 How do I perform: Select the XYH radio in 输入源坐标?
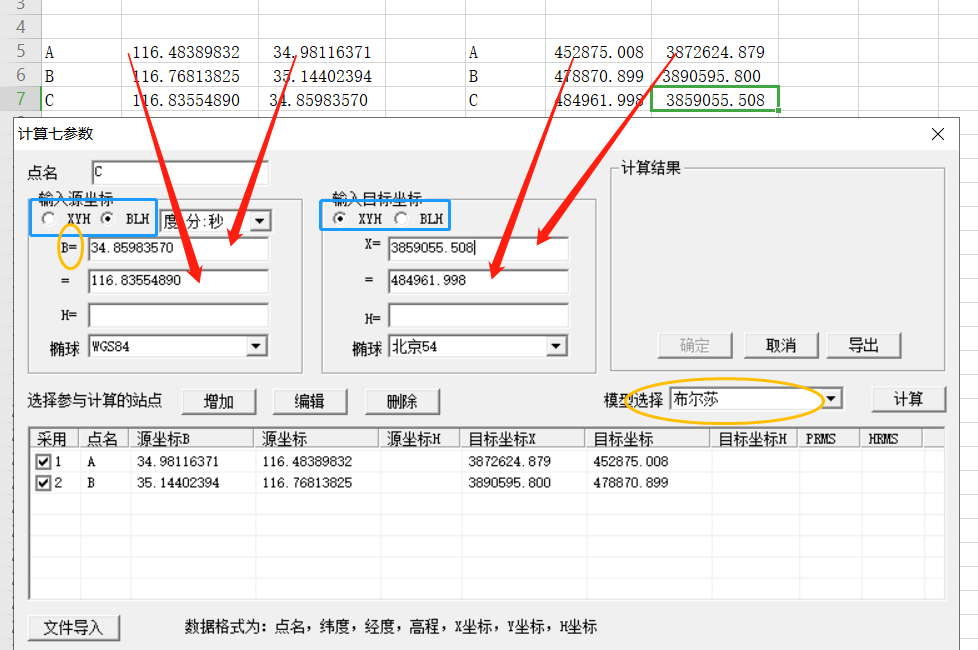[46, 216]
